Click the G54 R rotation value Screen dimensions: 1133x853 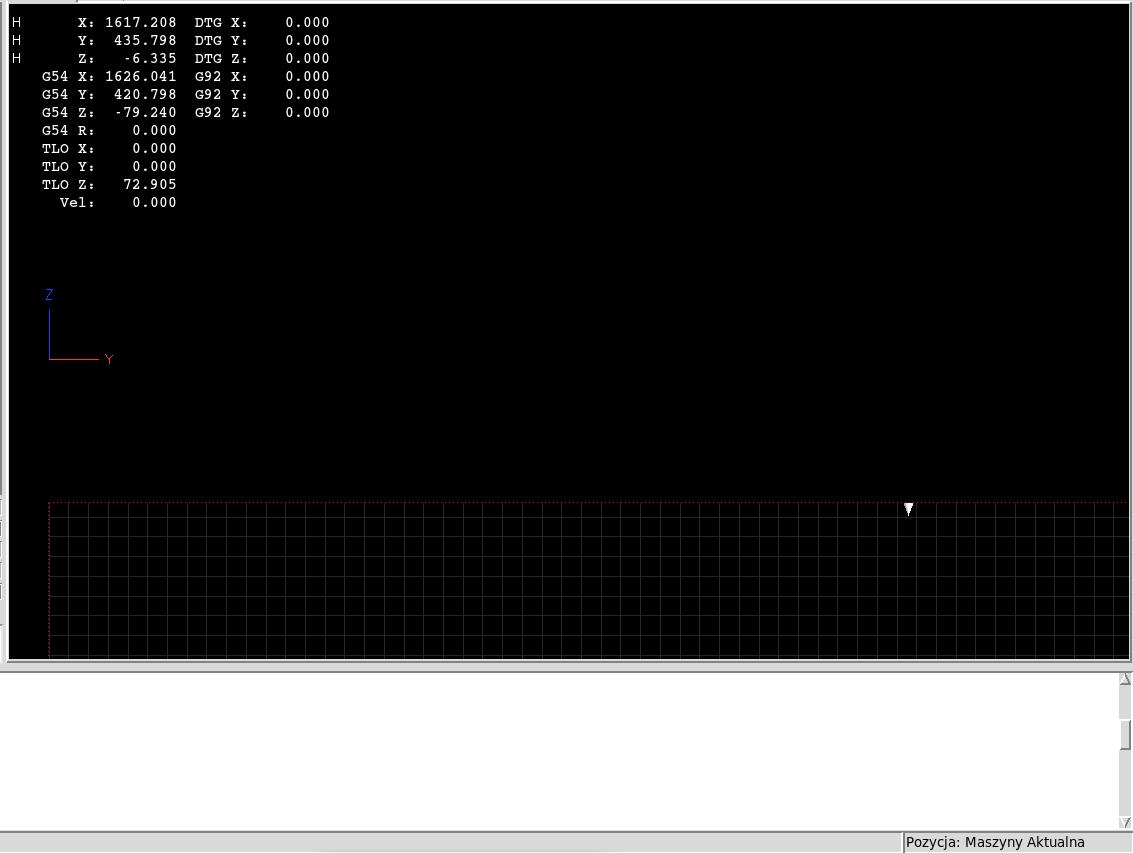[154, 131]
